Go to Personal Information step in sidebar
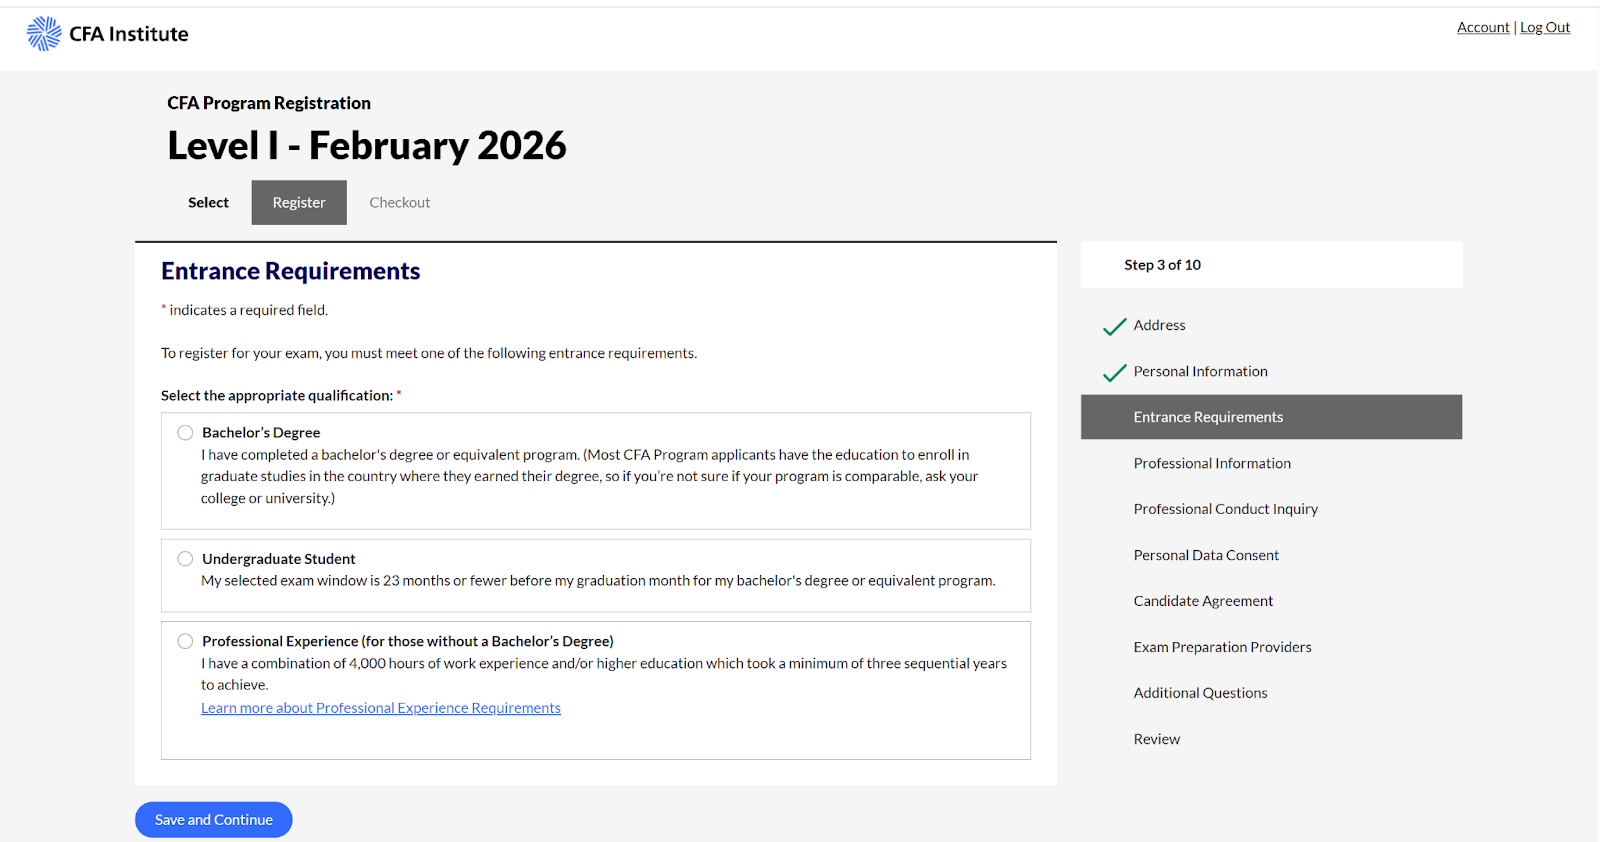Image resolution: width=1600 pixels, height=842 pixels. 1200,371
